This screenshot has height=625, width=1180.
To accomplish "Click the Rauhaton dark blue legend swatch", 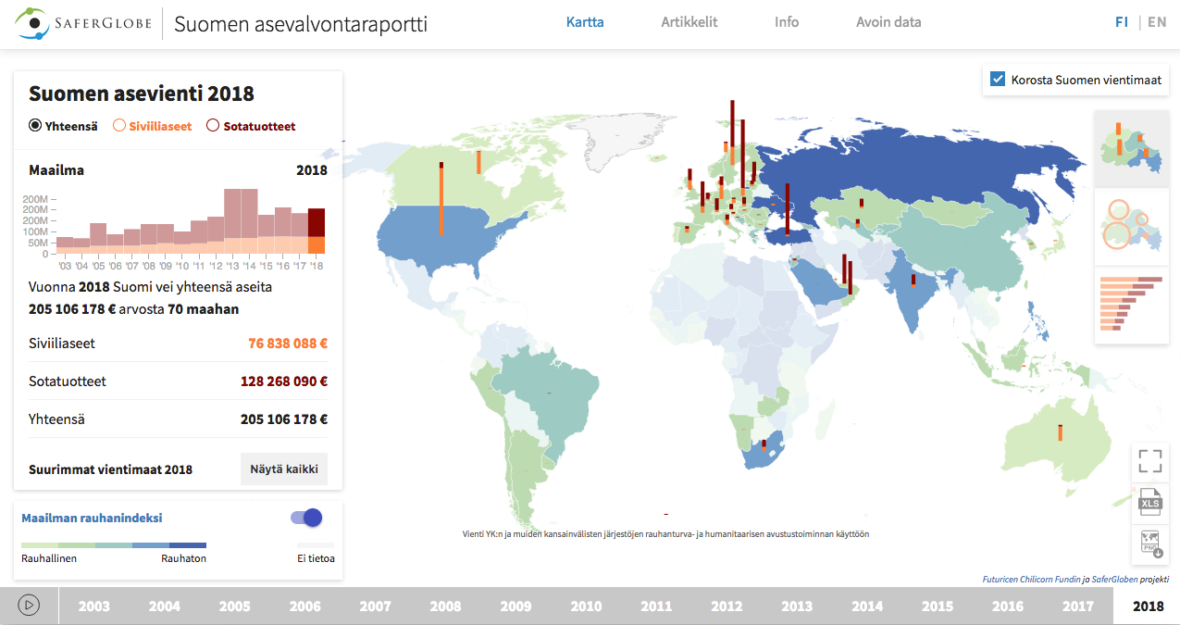I will pyautogui.click(x=187, y=545).
